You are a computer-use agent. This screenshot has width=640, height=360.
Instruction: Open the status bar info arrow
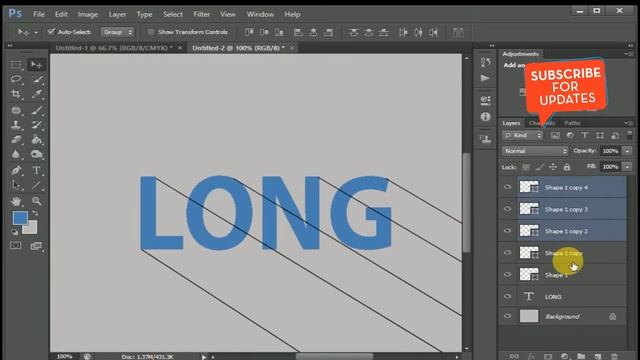tap(203, 357)
